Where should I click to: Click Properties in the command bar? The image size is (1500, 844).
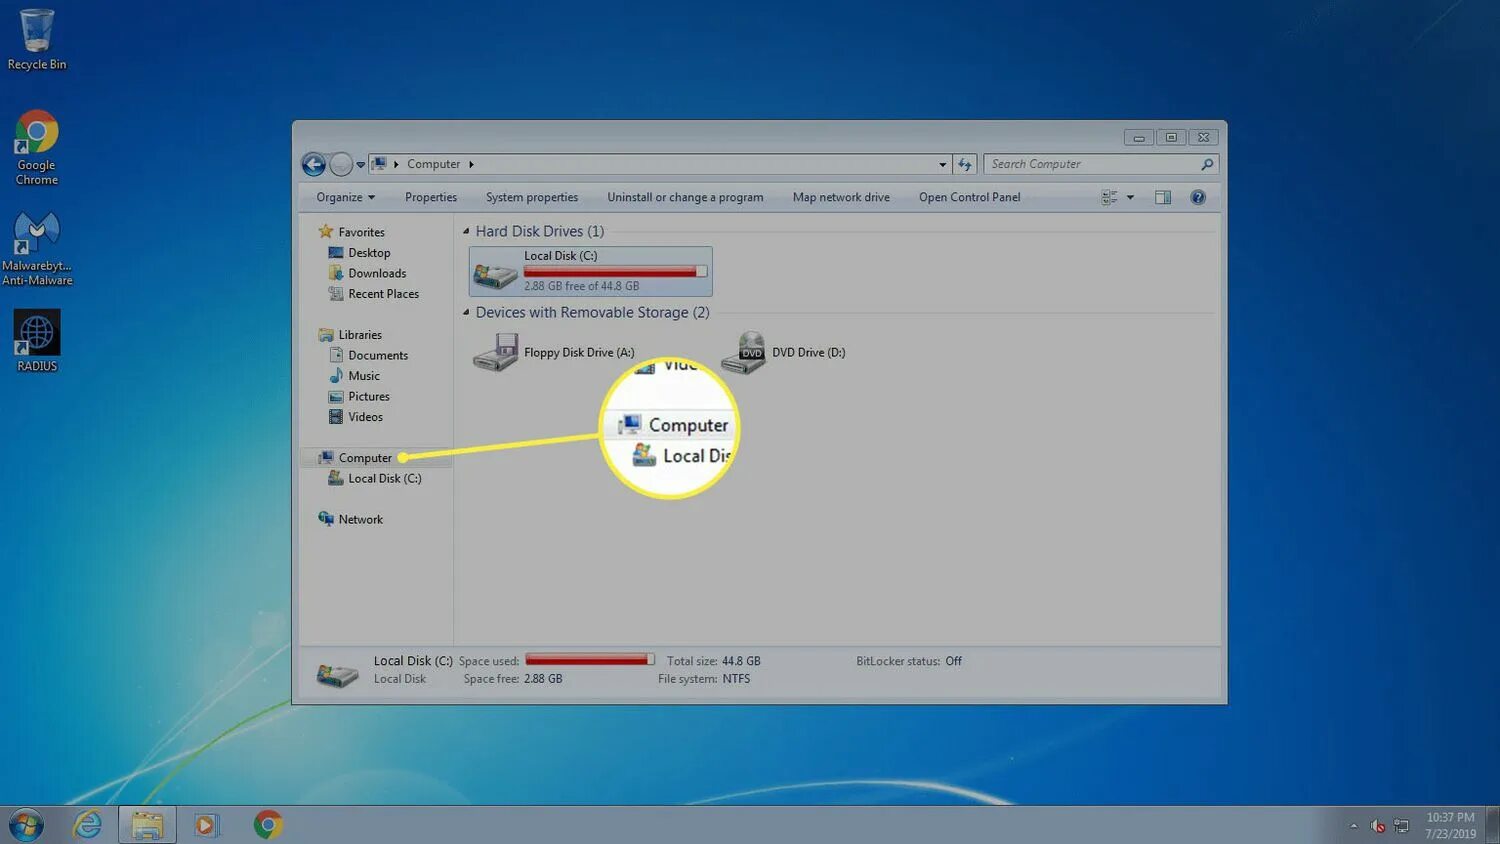[431, 197]
